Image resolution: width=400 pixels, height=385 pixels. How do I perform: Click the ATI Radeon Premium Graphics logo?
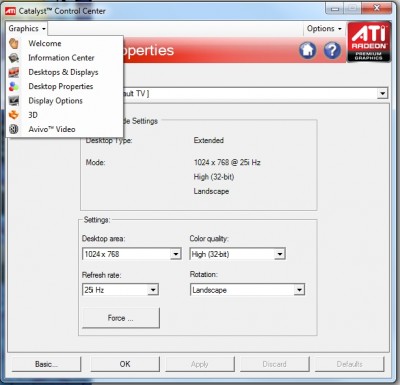pos(369,42)
